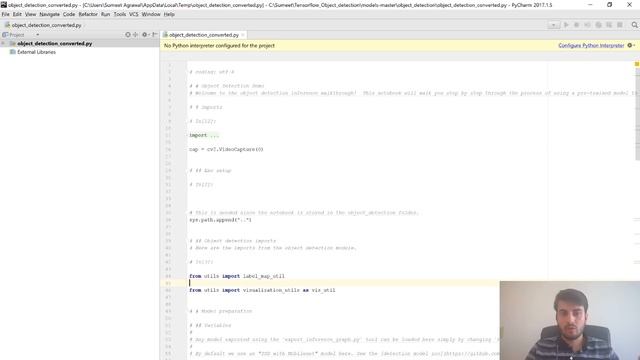Click line 'from utils import label_map_util'
Image resolution: width=640 pixels, height=360 pixels.
tap(237, 276)
